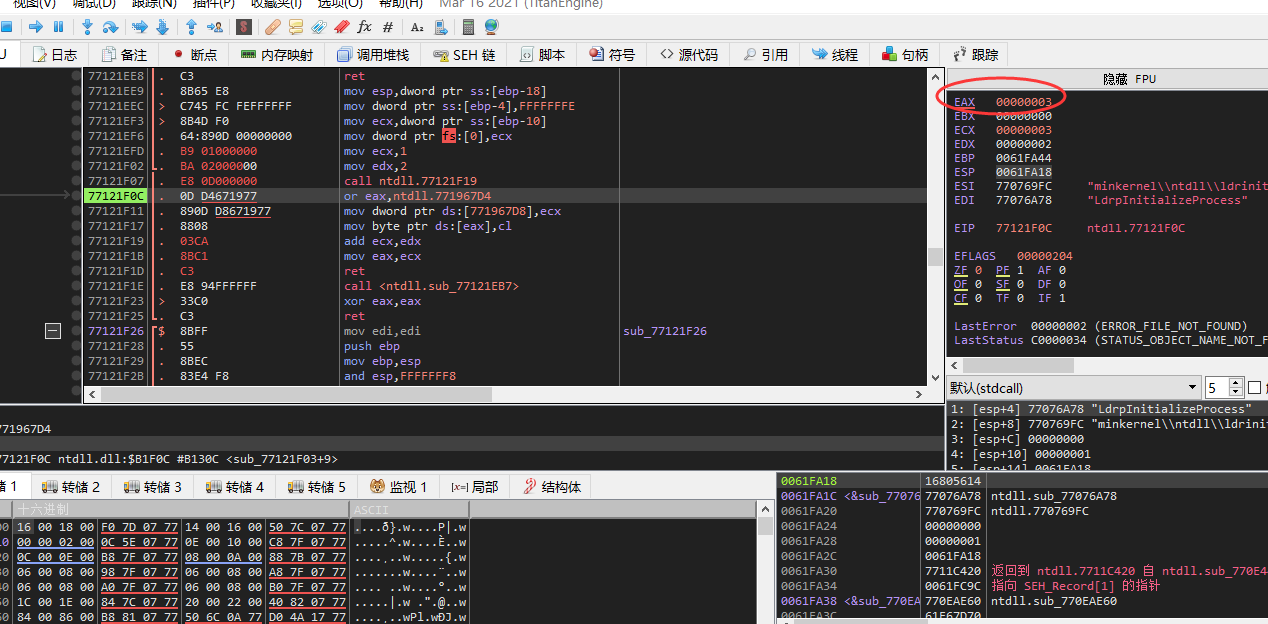Viewport: 1268px width, 624px height.
Task: Switch to the 监视 1 watch tab
Action: click(x=399, y=487)
